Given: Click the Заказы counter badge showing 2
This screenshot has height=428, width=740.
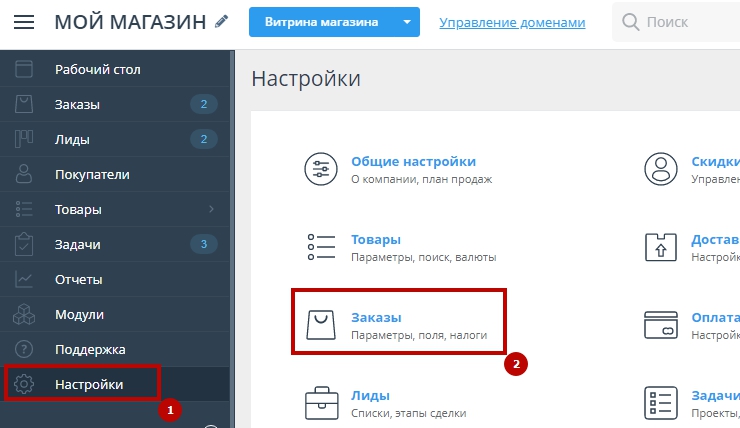Looking at the screenshot, I should click(x=203, y=104).
